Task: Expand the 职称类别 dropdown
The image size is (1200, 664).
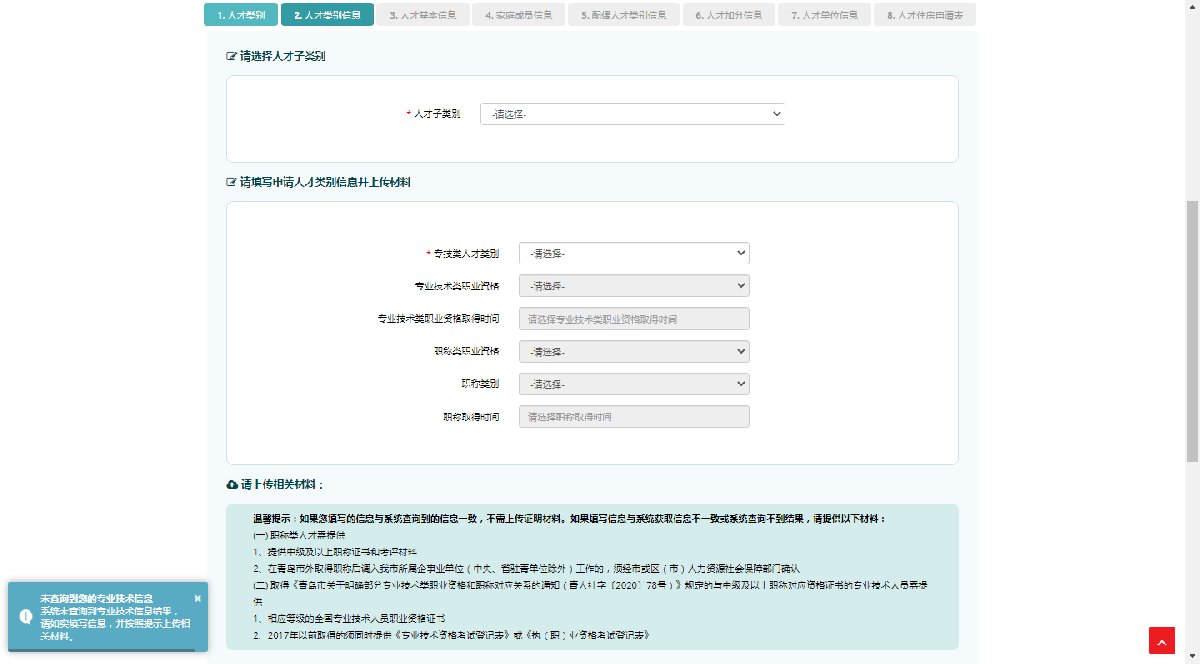Action: point(634,384)
